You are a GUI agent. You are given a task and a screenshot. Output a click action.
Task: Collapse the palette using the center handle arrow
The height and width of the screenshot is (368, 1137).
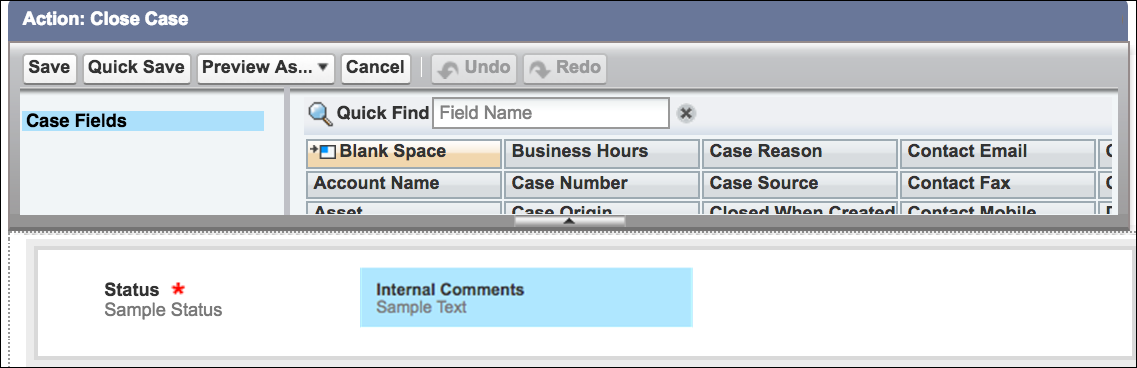(x=569, y=221)
